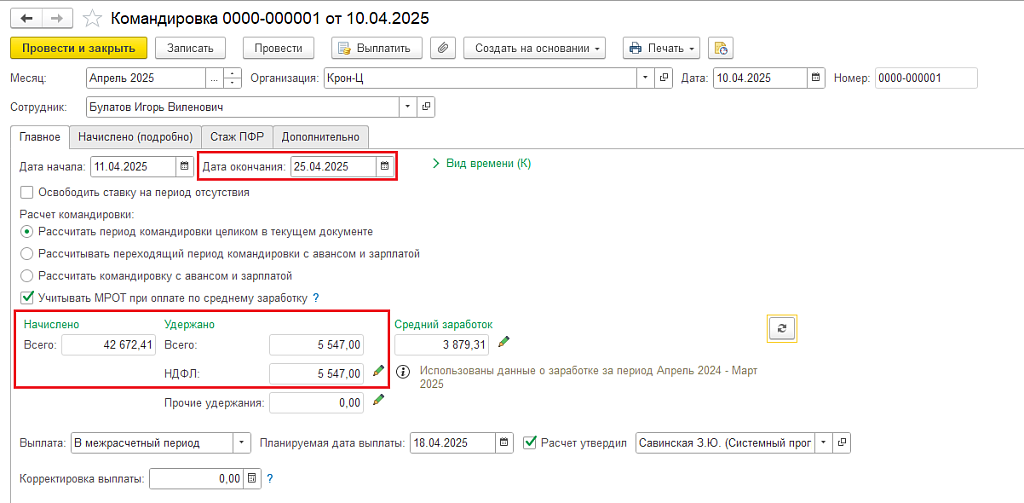The image size is (1024, 503).
Task: Click the pencil icon beside Средний заработок
Action: pos(504,343)
